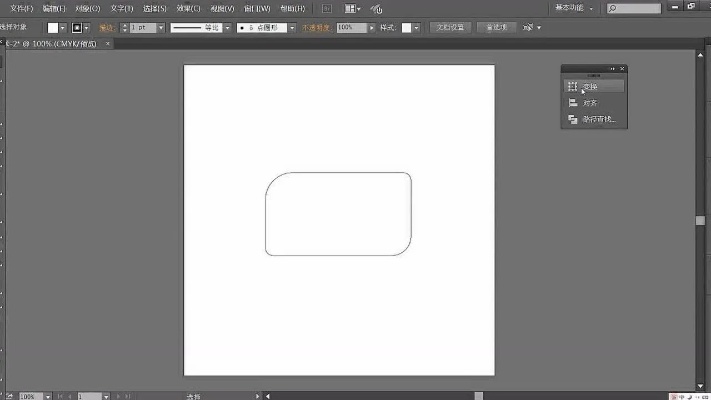Click the orange 不透明度 opacity label link
The image size is (711, 400).
click(316, 28)
